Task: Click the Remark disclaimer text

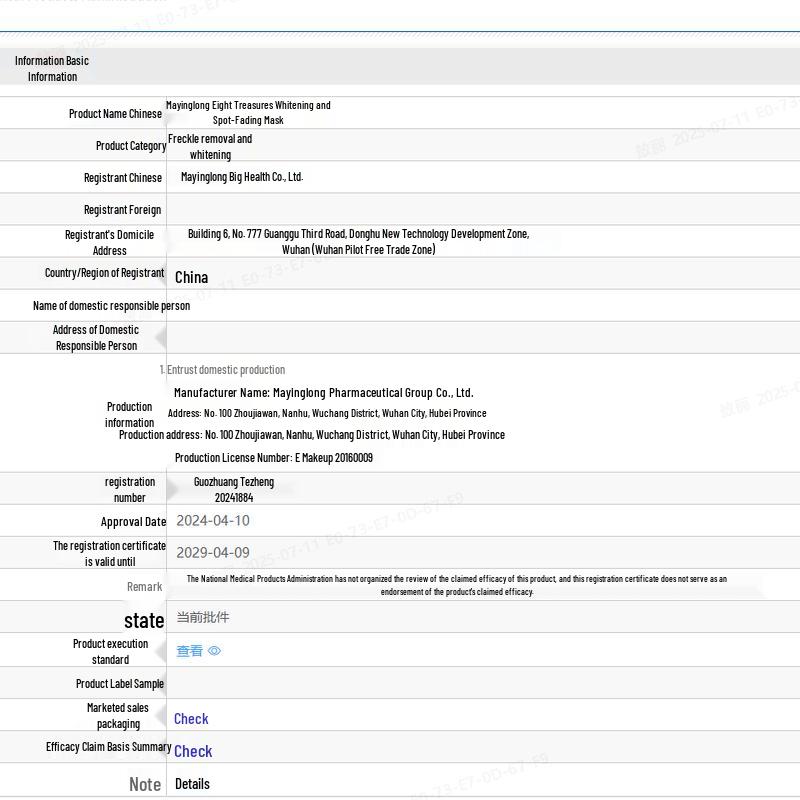Action: [456, 585]
